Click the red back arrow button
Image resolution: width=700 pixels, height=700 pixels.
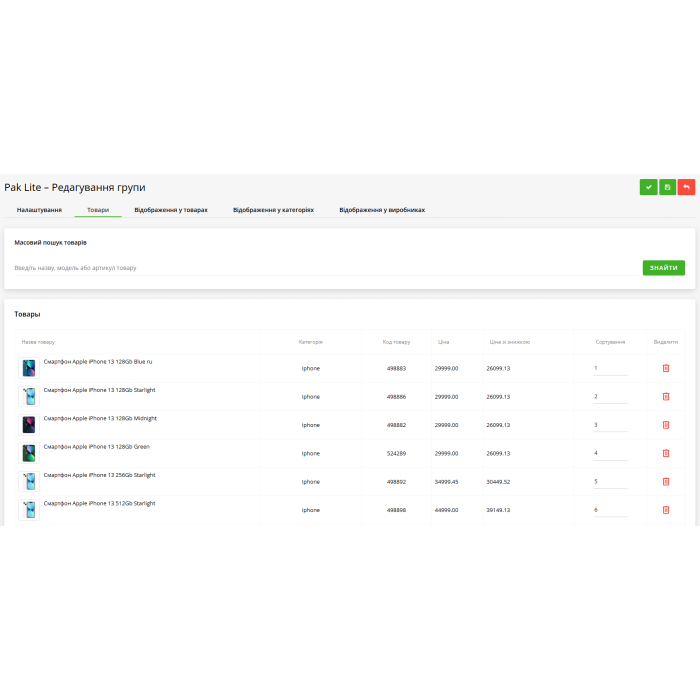tap(686, 187)
